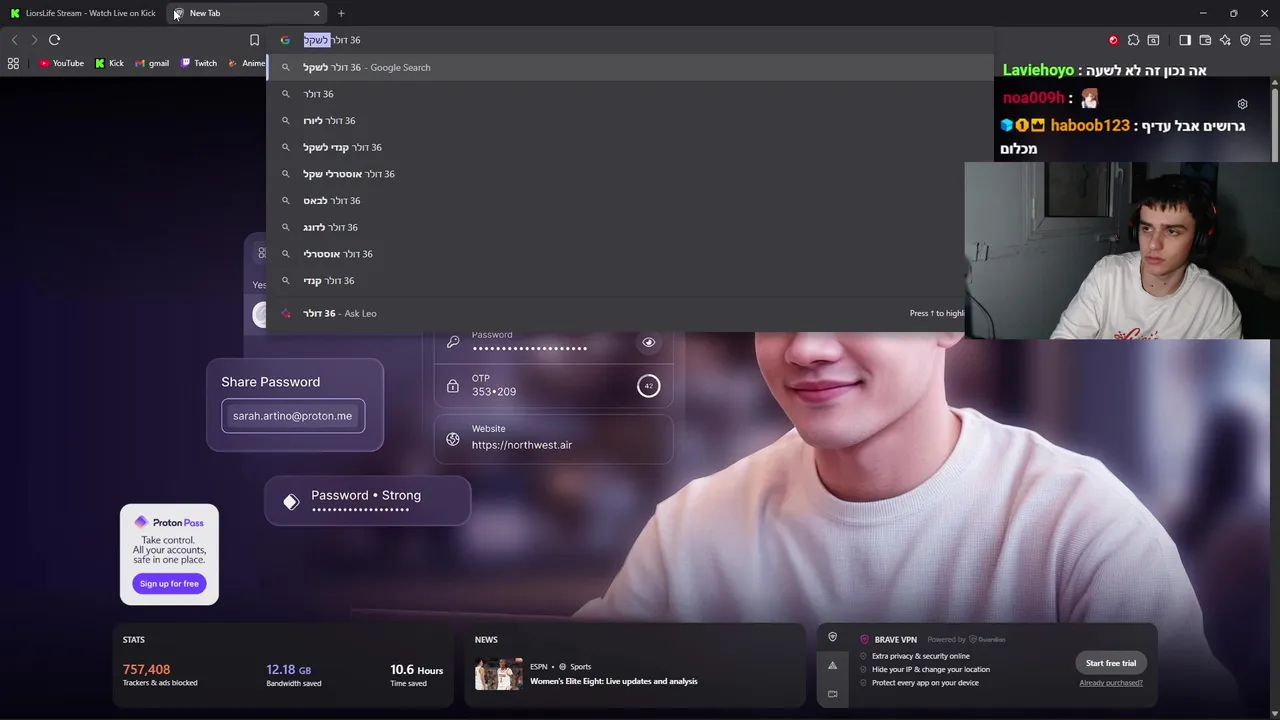Screen dimensions: 1280x720
Task: Open the Women's Elite Eight news headline
Action: coord(613,681)
